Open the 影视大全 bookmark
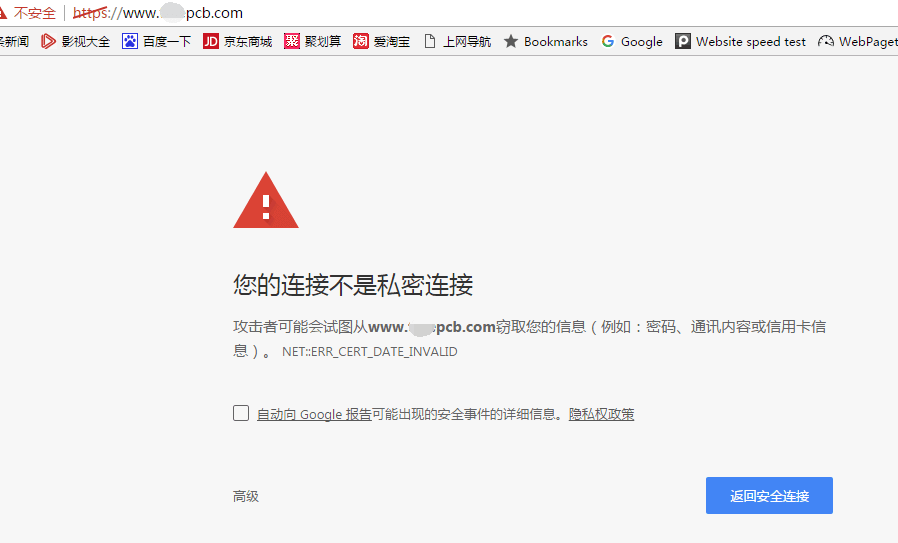This screenshot has height=543, width=898. (76, 42)
